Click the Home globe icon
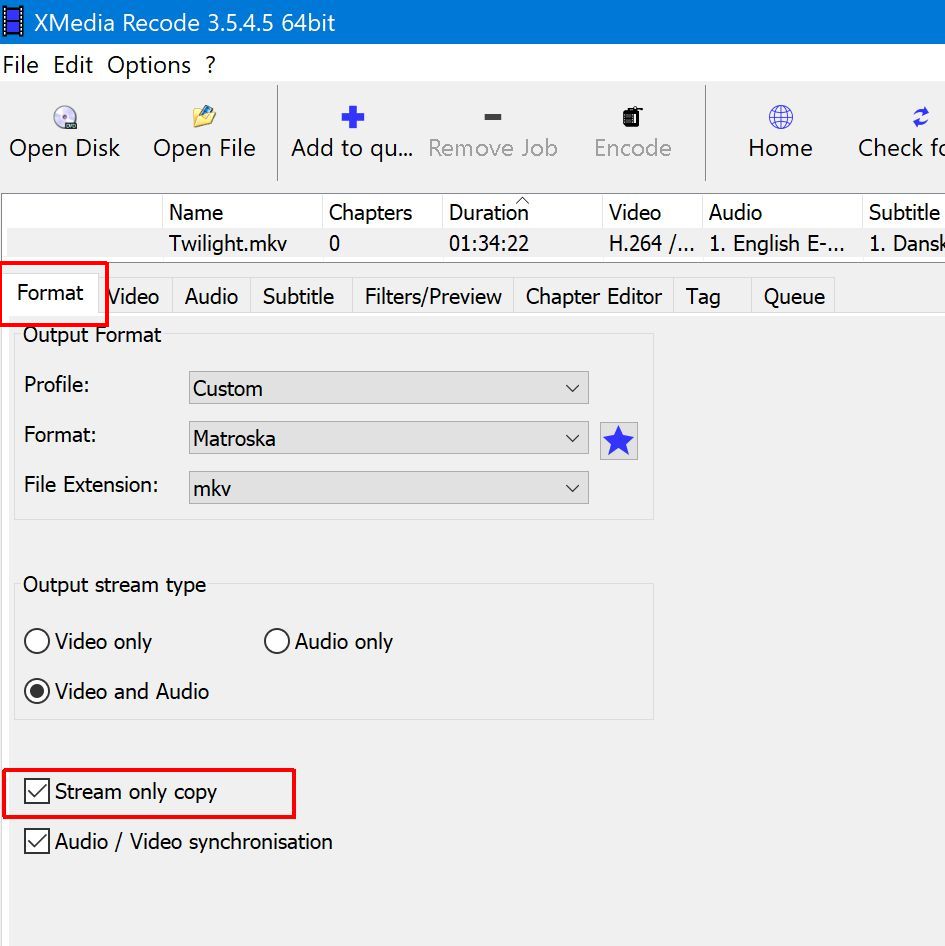The height and width of the screenshot is (946, 945). (780, 117)
